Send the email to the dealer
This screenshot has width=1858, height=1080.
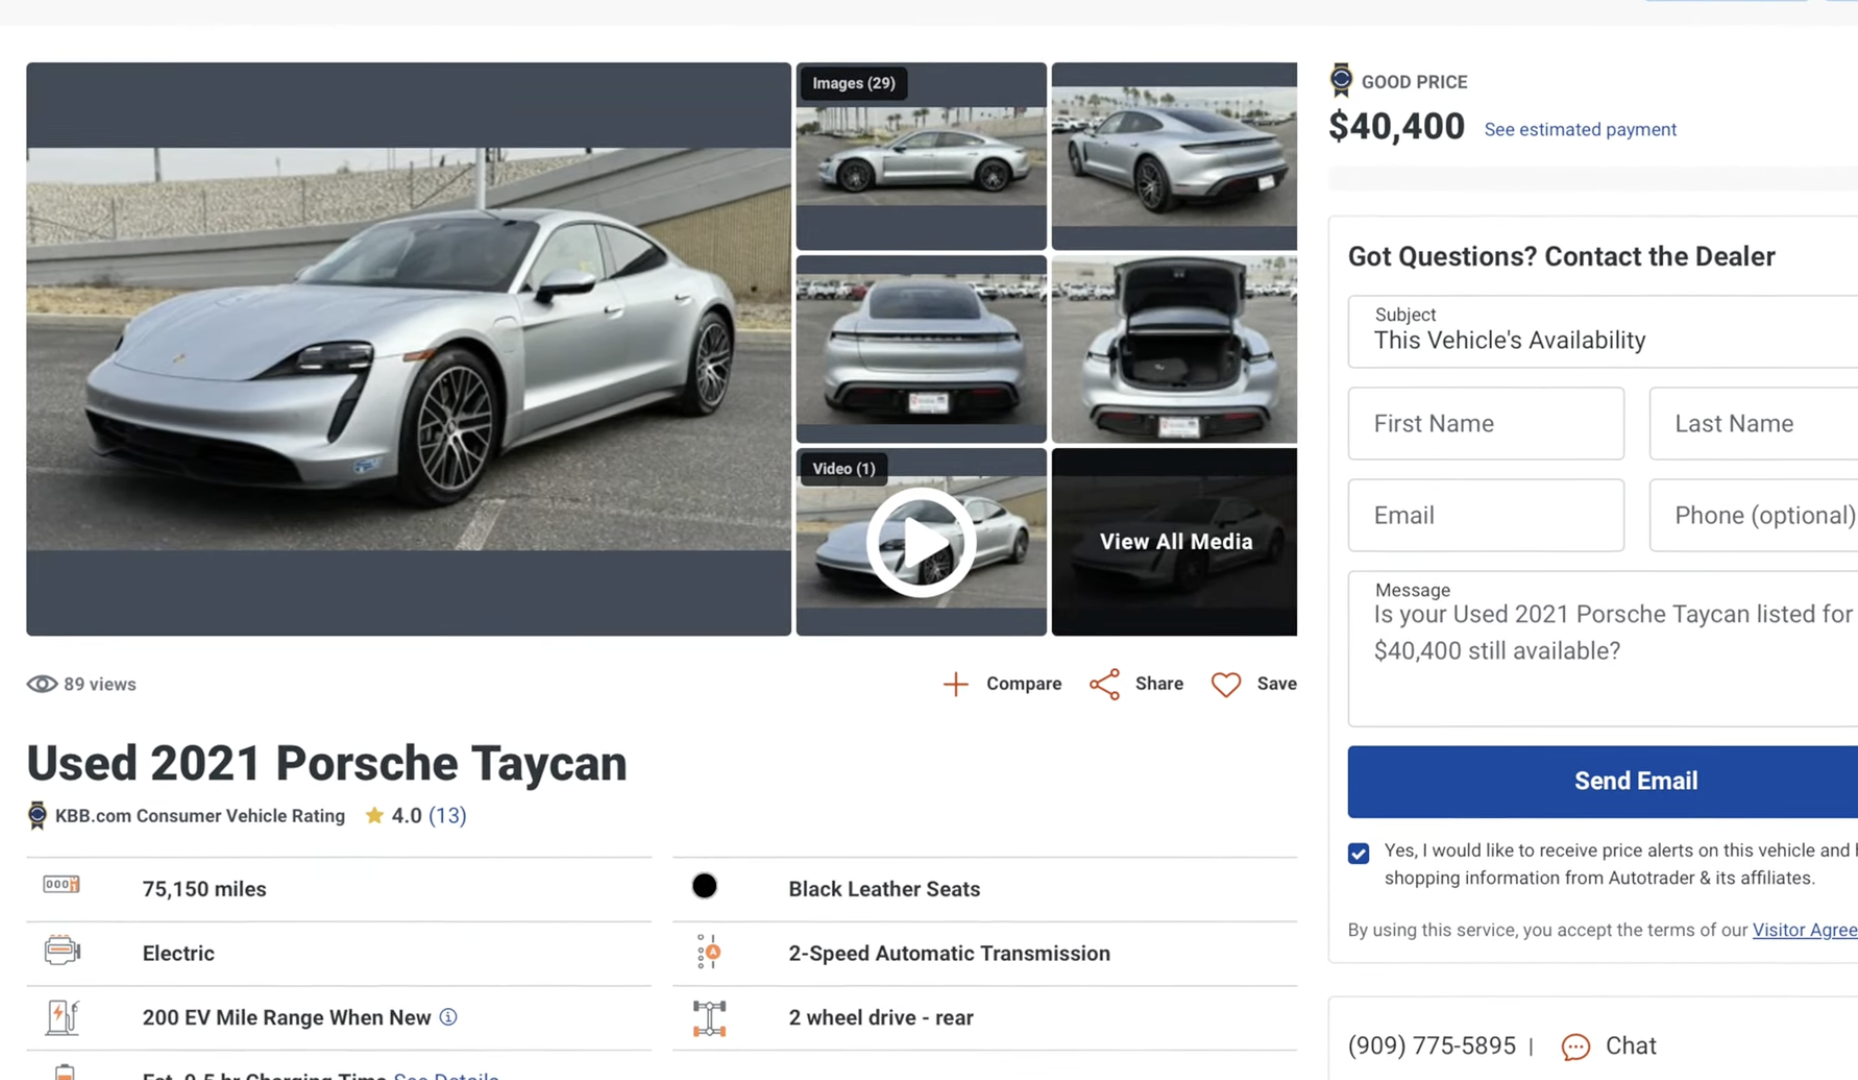coord(1603,781)
